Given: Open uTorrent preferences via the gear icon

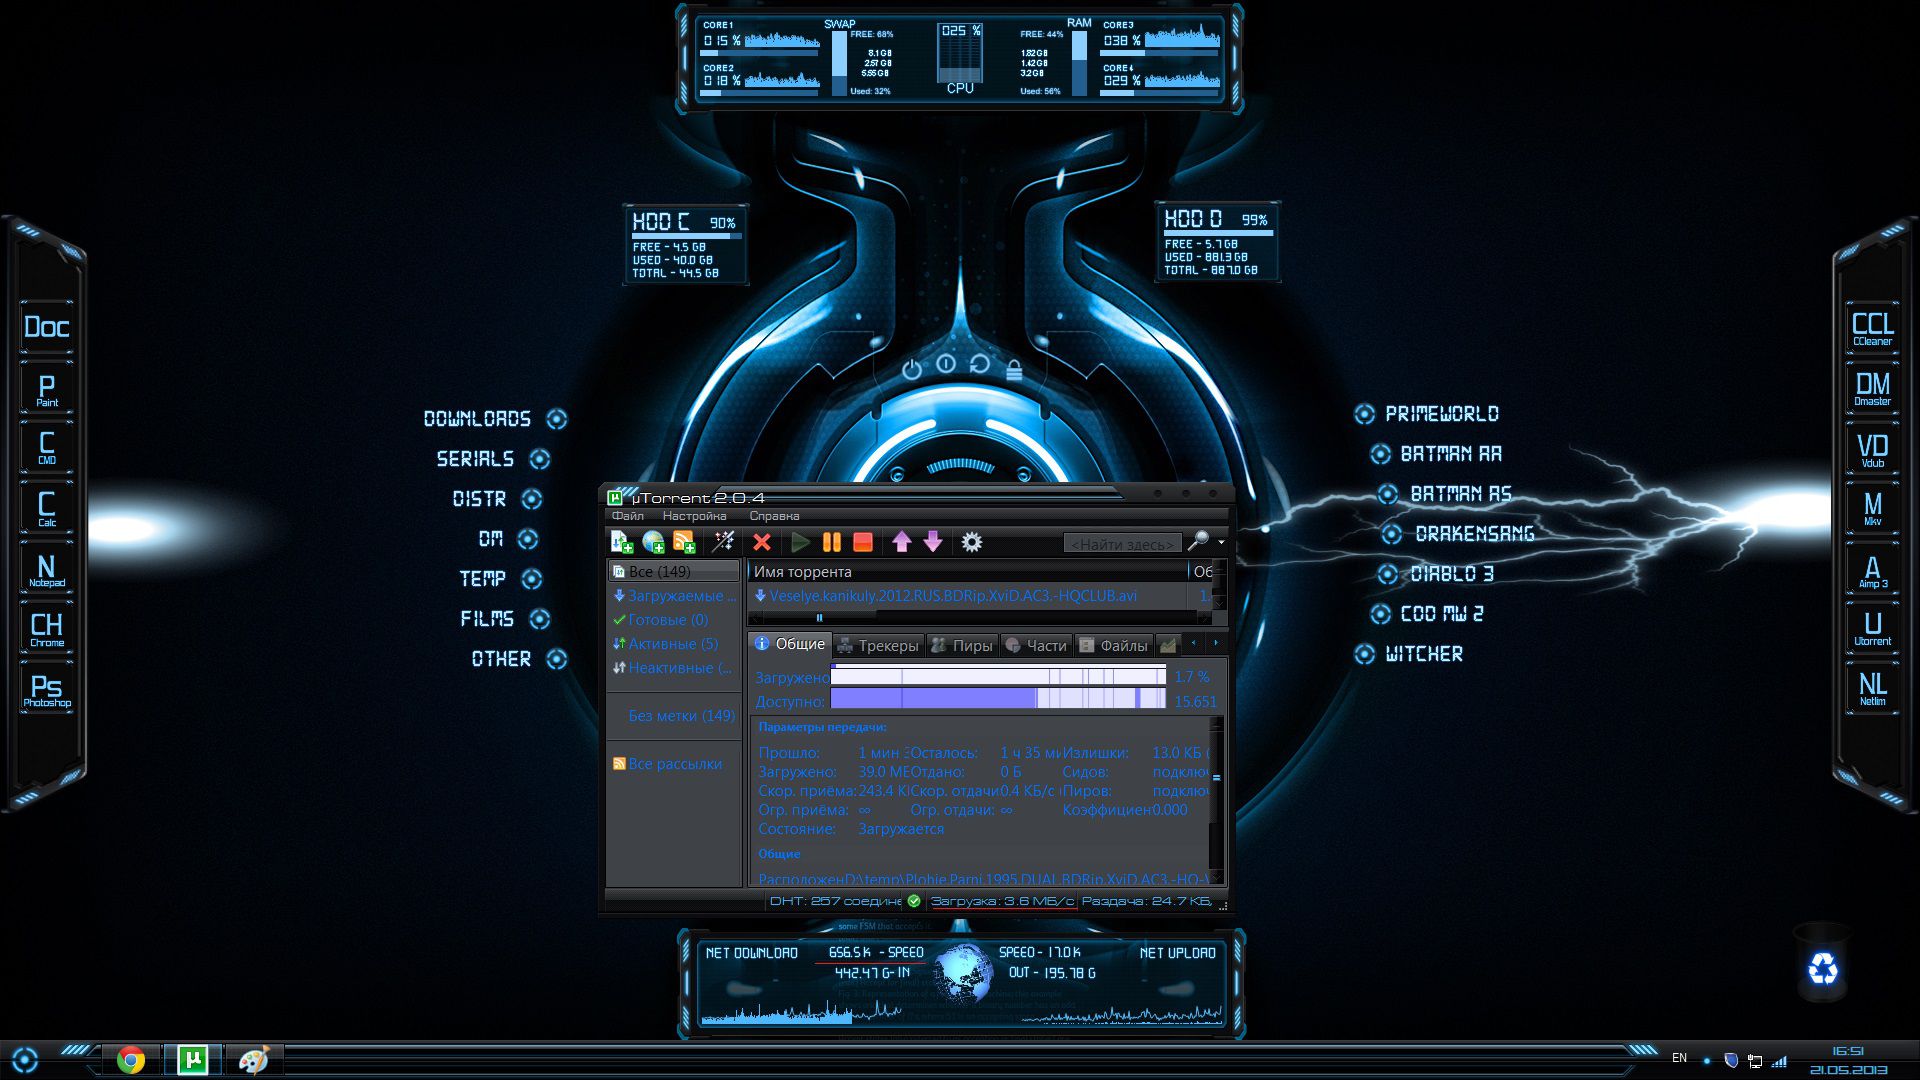Looking at the screenshot, I should click(x=971, y=542).
